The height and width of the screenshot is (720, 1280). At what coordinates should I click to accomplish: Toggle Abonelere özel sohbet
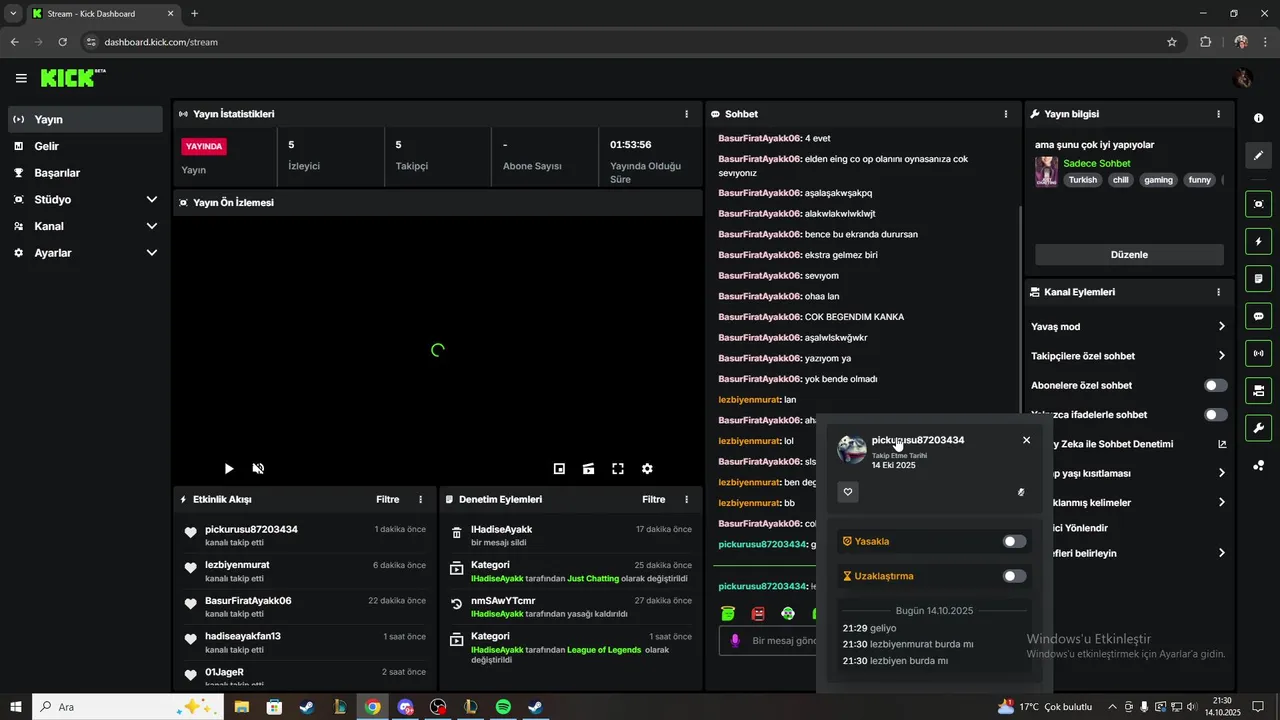[1215, 385]
